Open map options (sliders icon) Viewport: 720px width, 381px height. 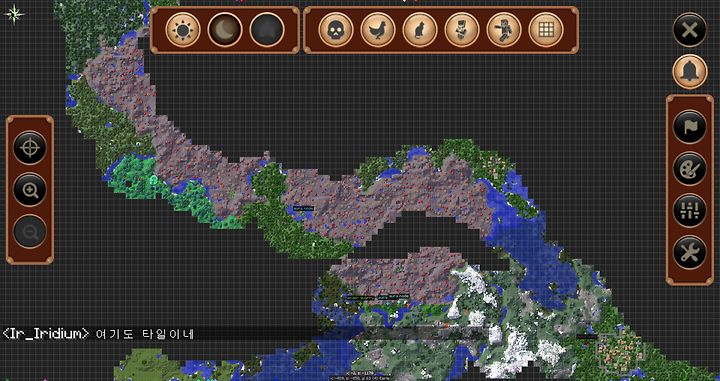[690, 211]
